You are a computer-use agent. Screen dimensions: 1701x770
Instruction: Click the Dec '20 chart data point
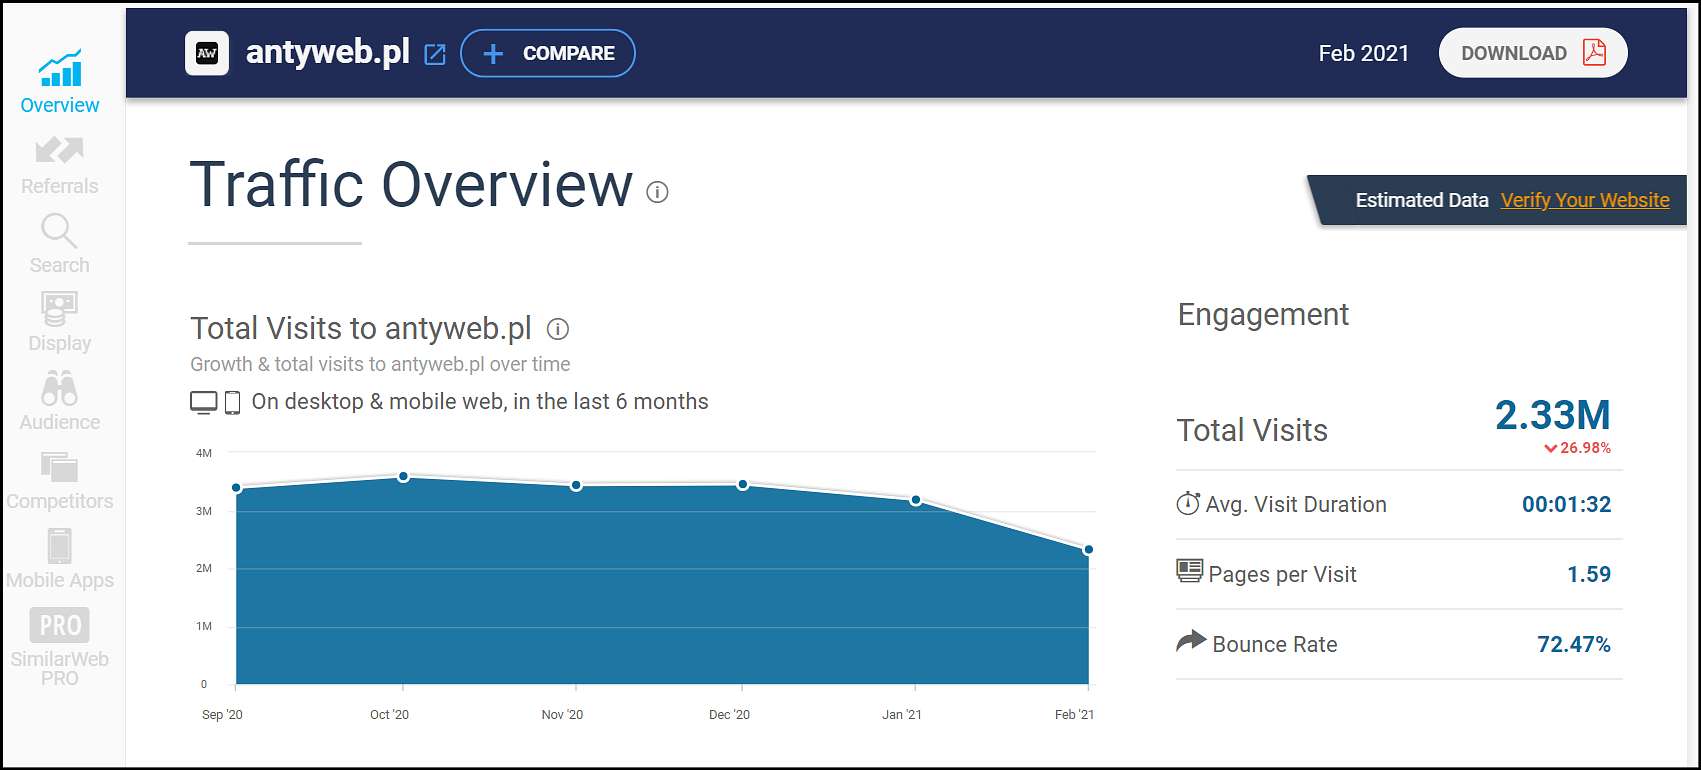(x=743, y=485)
